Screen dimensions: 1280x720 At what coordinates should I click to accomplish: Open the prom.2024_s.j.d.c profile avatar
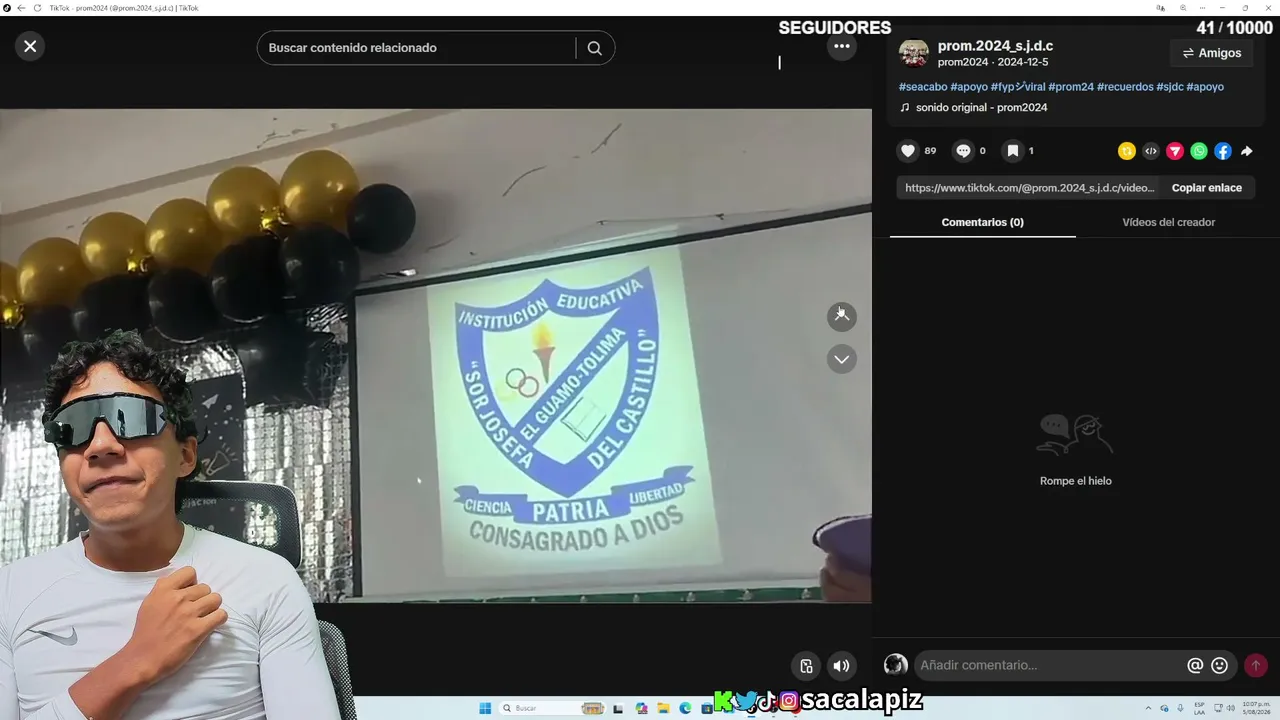point(914,53)
